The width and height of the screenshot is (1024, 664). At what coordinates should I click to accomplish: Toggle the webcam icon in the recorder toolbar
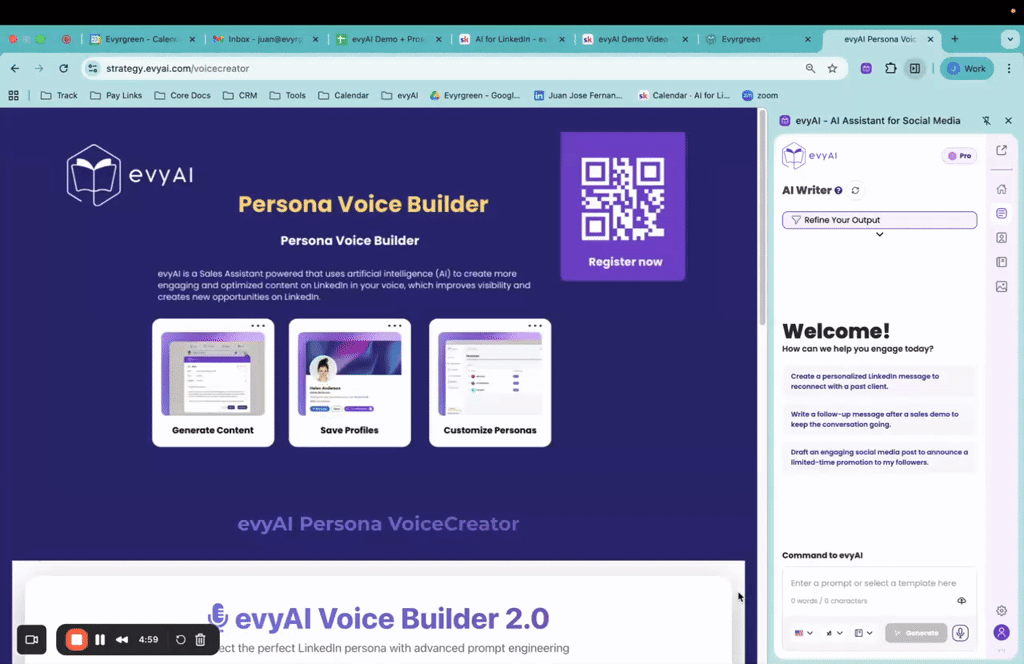31,639
